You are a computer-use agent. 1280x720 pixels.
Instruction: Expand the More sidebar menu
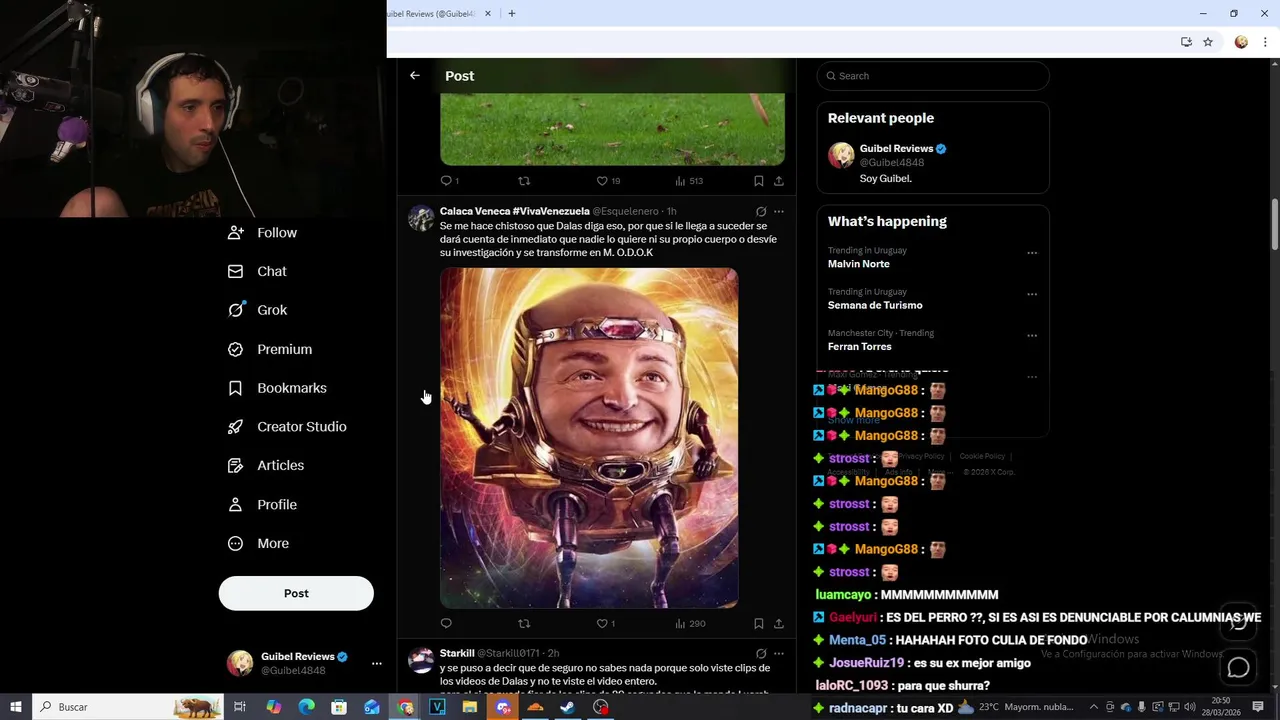click(258, 544)
